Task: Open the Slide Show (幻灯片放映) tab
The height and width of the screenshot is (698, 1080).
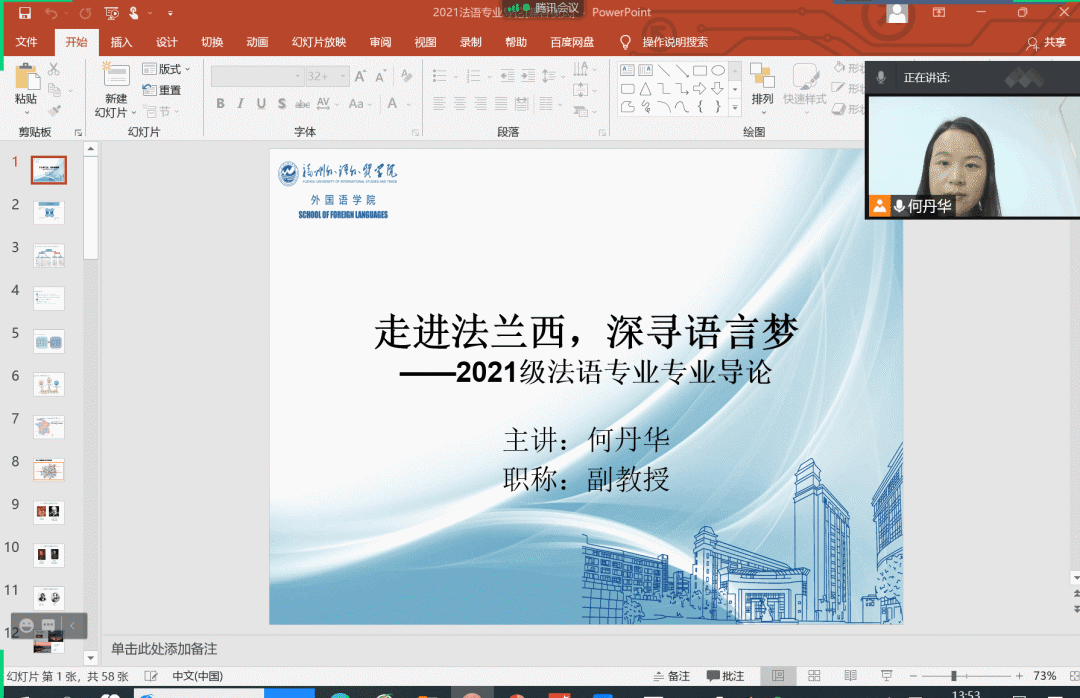Action: click(x=318, y=42)
